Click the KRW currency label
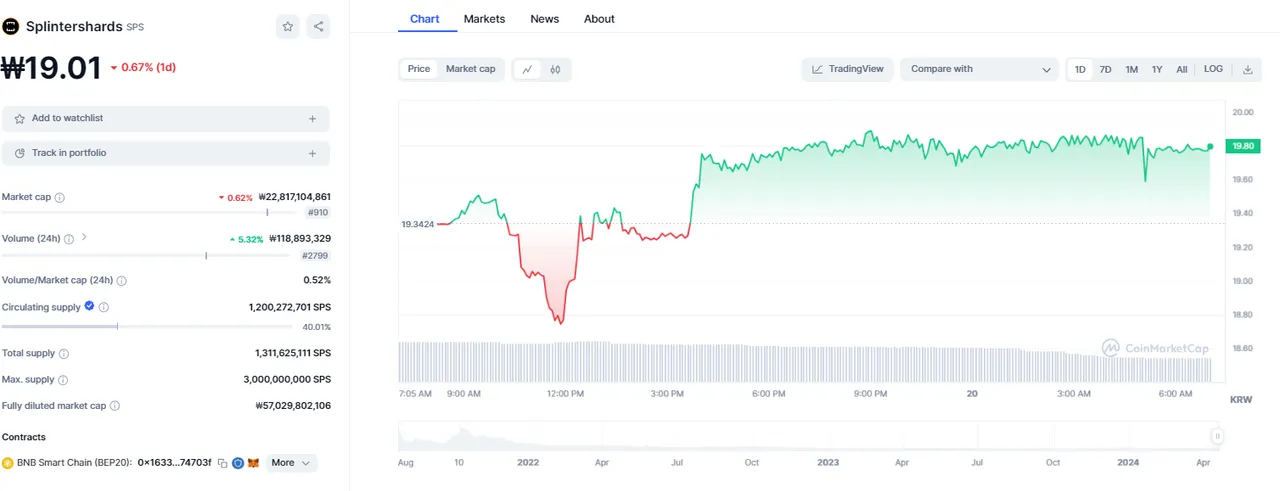 [x=1241, y=400]
